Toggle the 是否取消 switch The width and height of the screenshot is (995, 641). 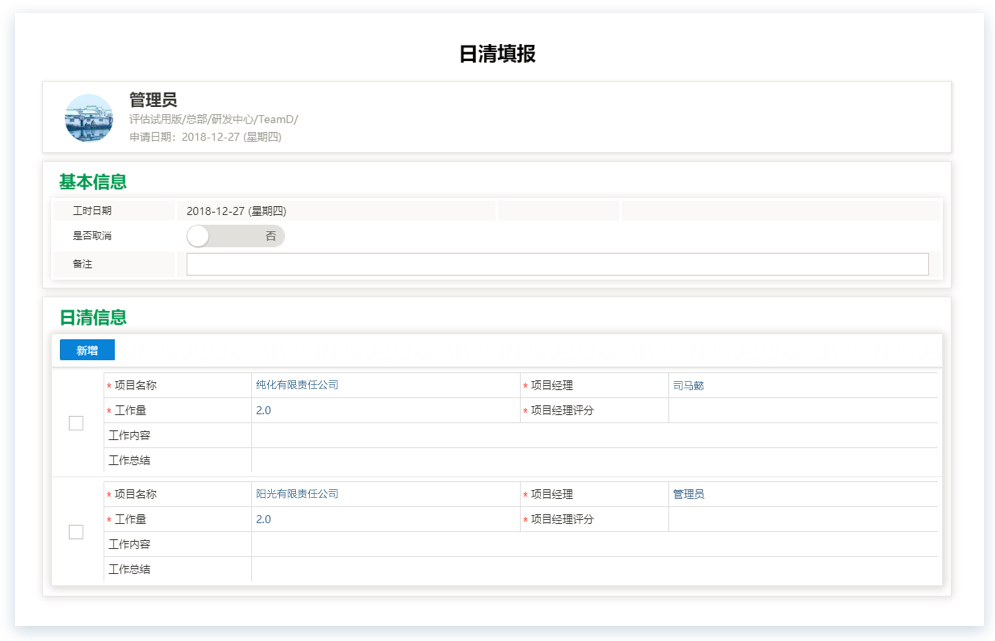[x=235, y=236]
